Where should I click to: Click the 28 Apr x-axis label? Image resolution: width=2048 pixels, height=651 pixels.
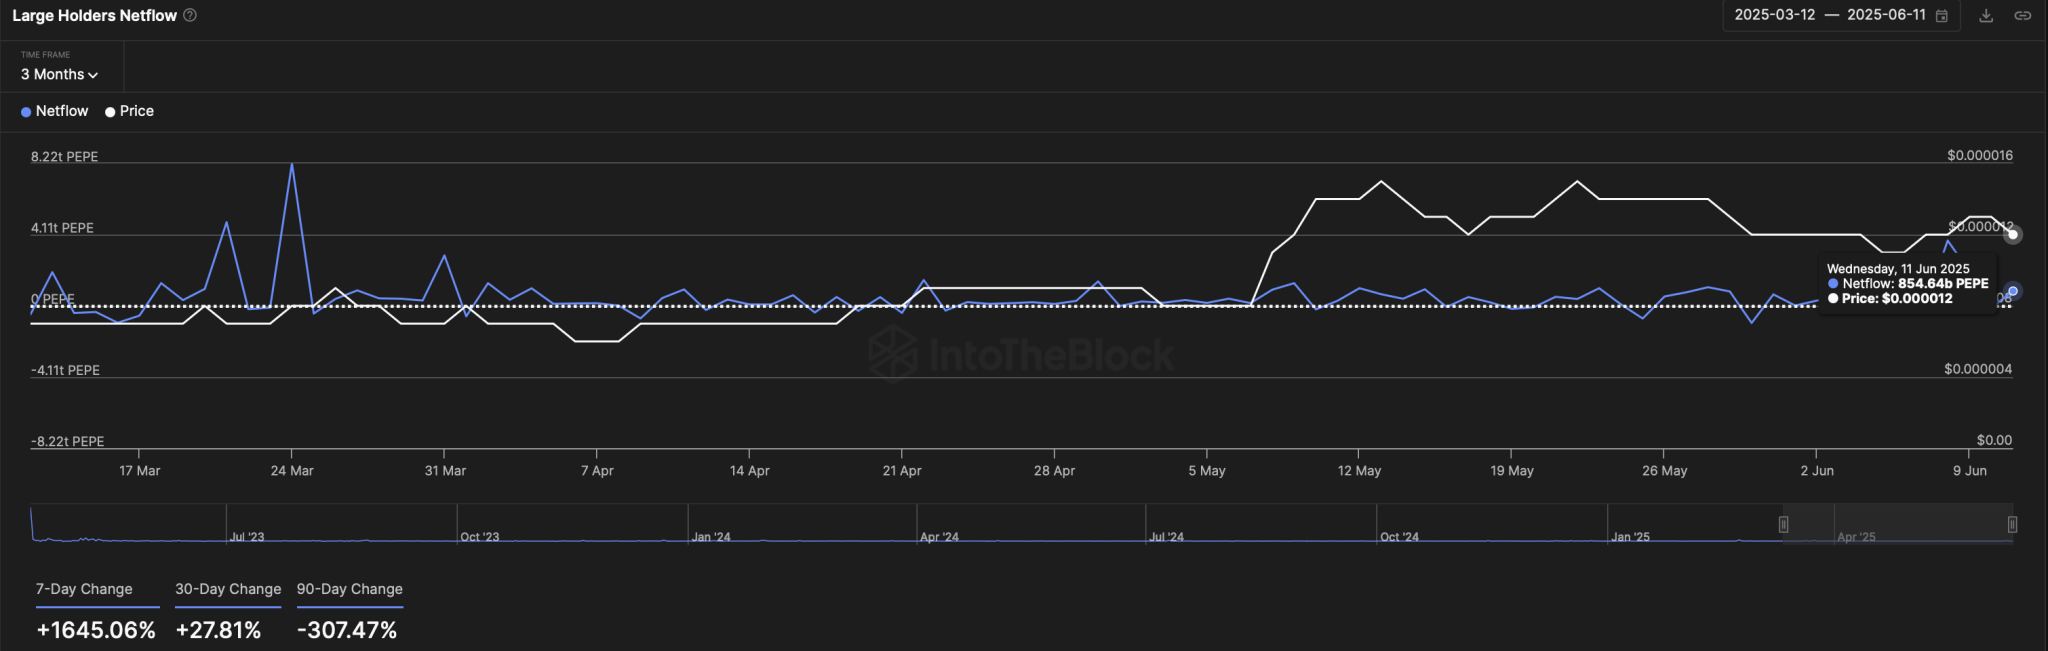click(x=1054, y=470)
